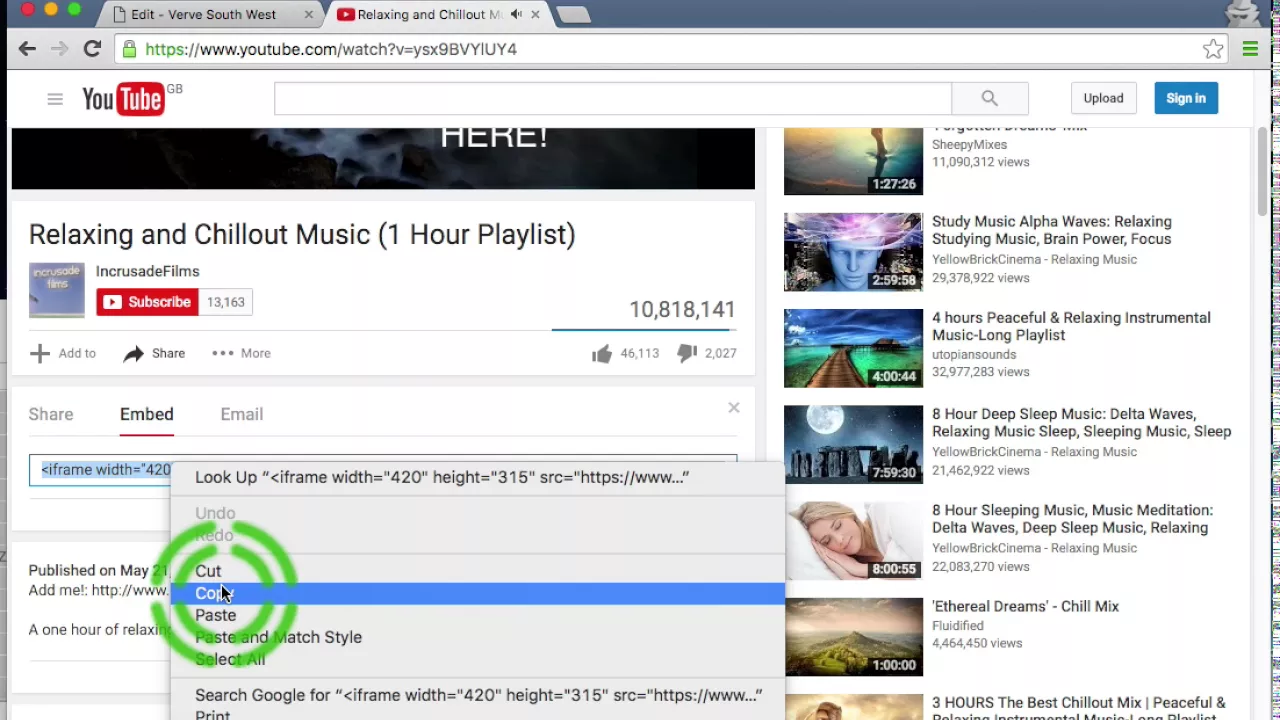Click the 8:00:55 sleeping woman thumbnail

[x=853, y=541]
